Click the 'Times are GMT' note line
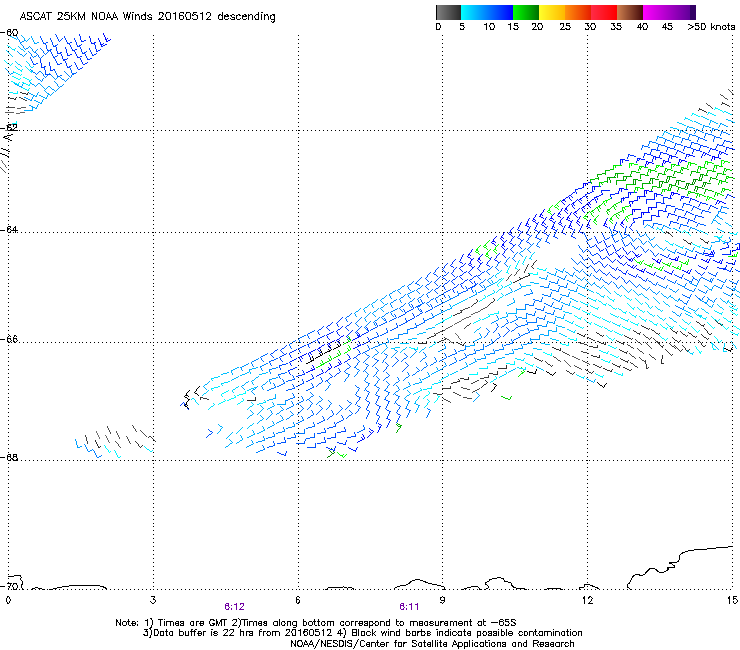 (x=316, y=623)
